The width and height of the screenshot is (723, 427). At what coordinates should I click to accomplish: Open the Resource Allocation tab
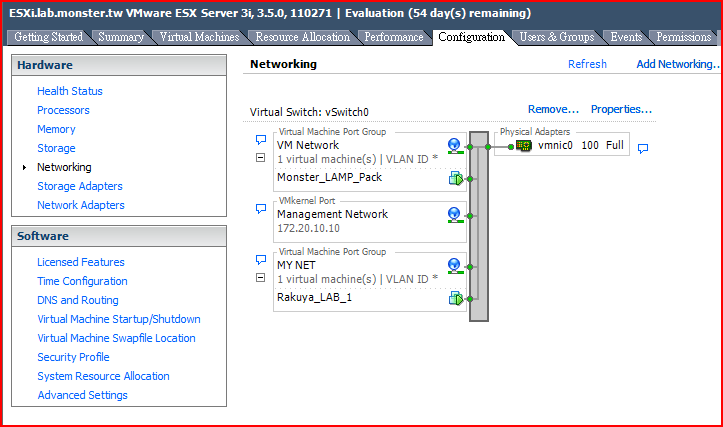pyautogui.click(x=302, y=37)
